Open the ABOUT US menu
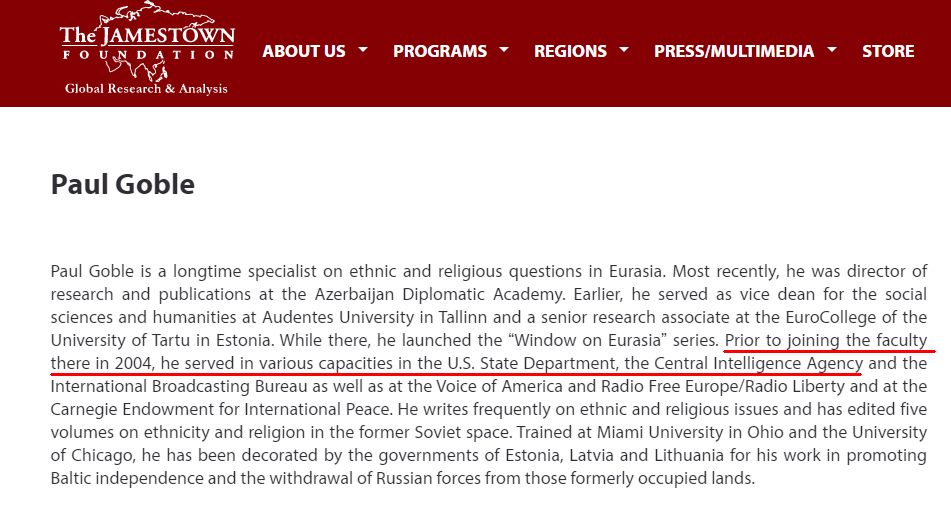This screenshot has height=532, width=951. tap(303, 51)
